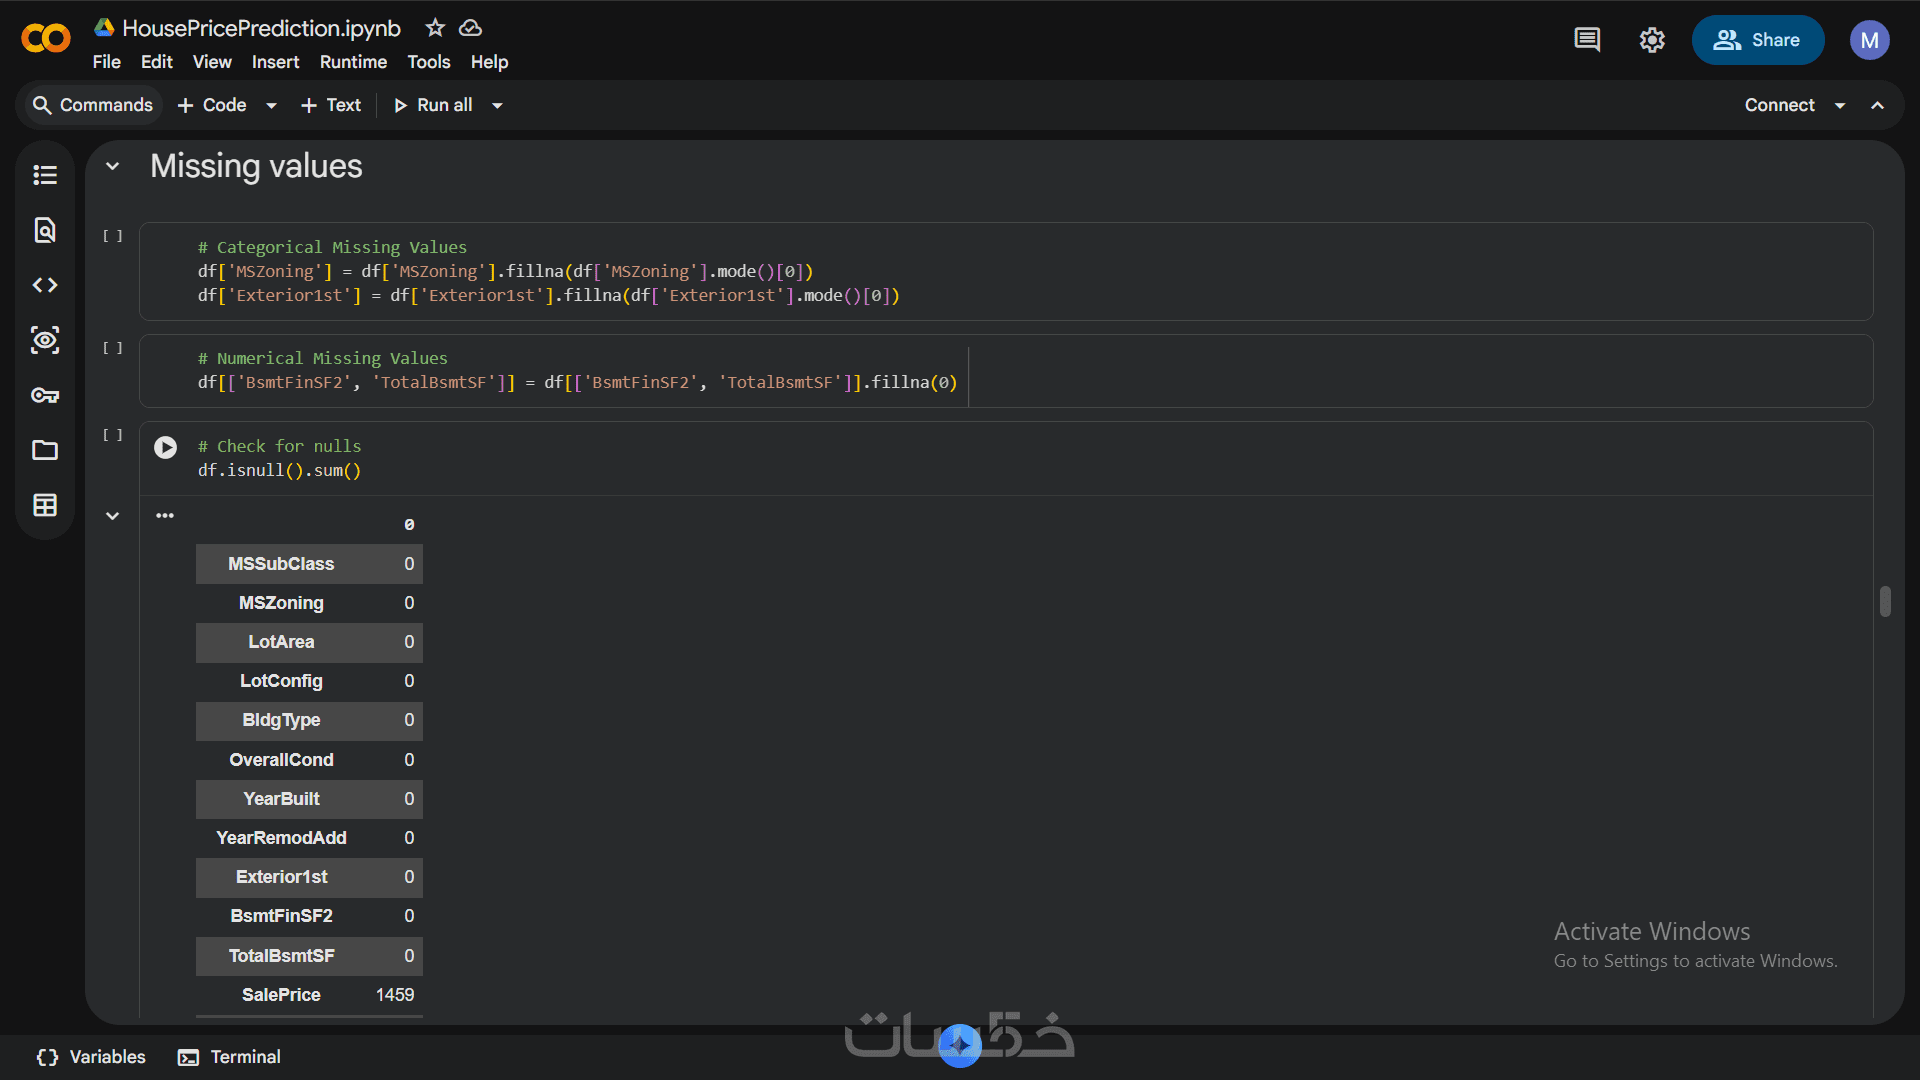The image size is (1920, 1080).
Task: Open the code snippets sidebar icon
Action: [45, 285]
